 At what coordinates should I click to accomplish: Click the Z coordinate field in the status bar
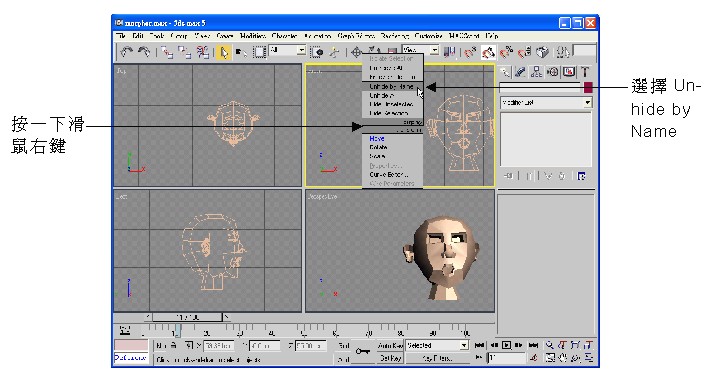(310, 346)
